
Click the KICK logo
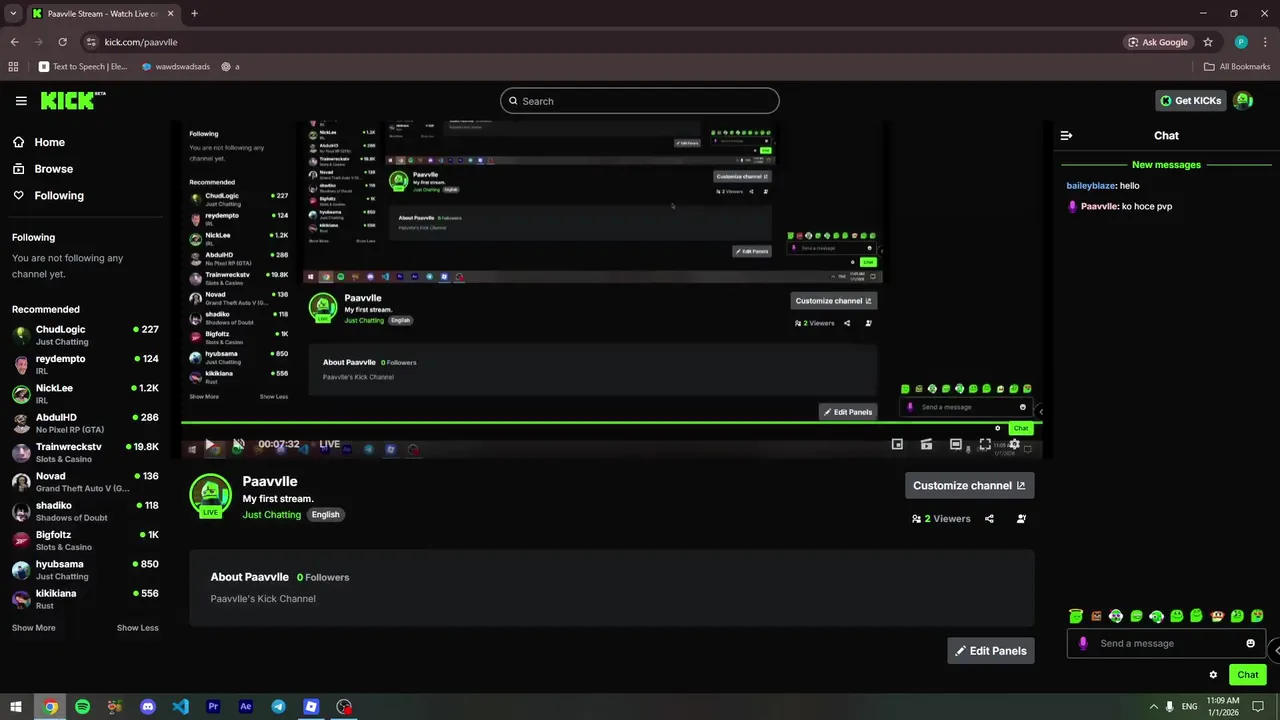click(72, 100)
